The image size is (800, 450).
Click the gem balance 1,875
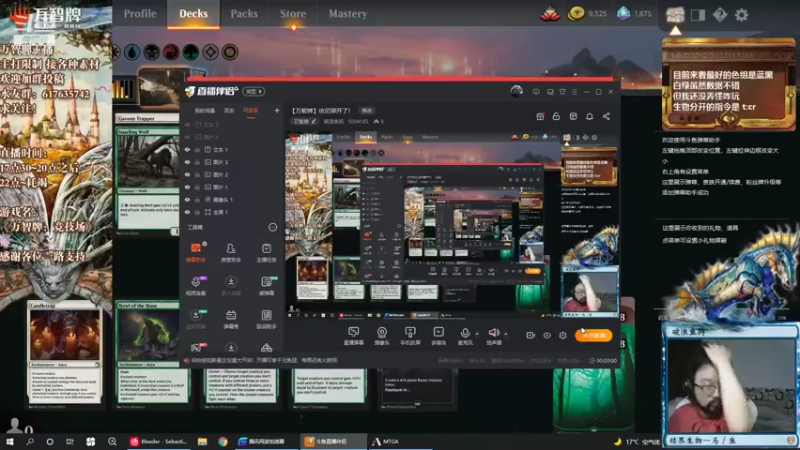click(634, 14)
